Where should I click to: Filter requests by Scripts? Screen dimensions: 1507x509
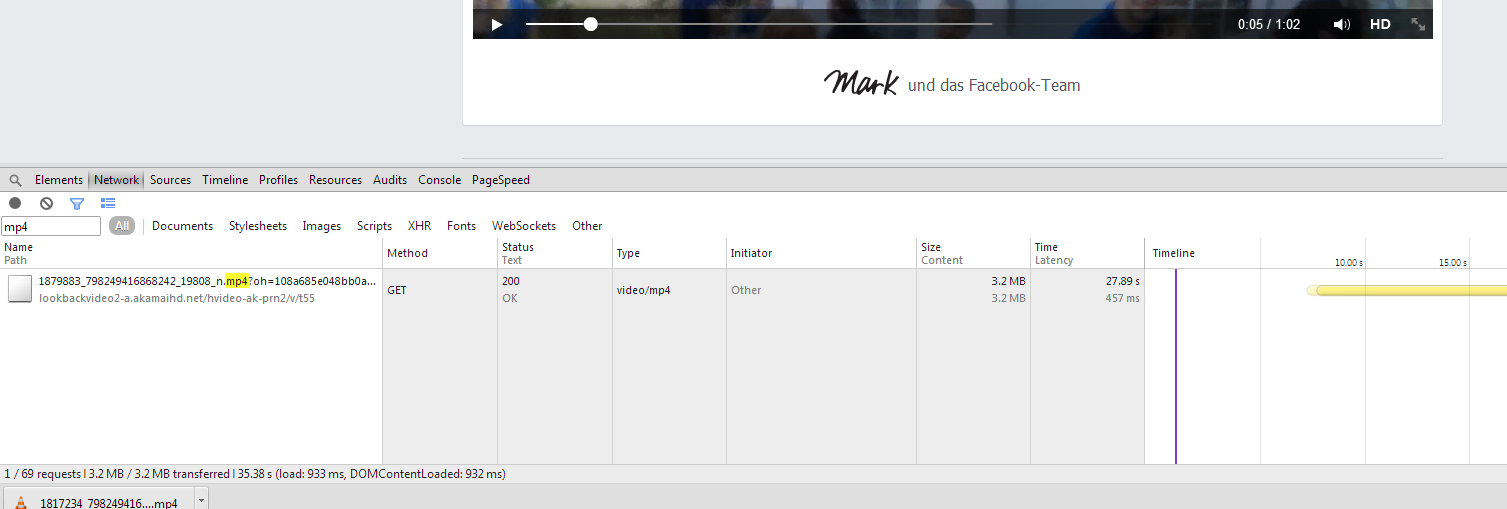pyautogui.click(x=375, y=226)
